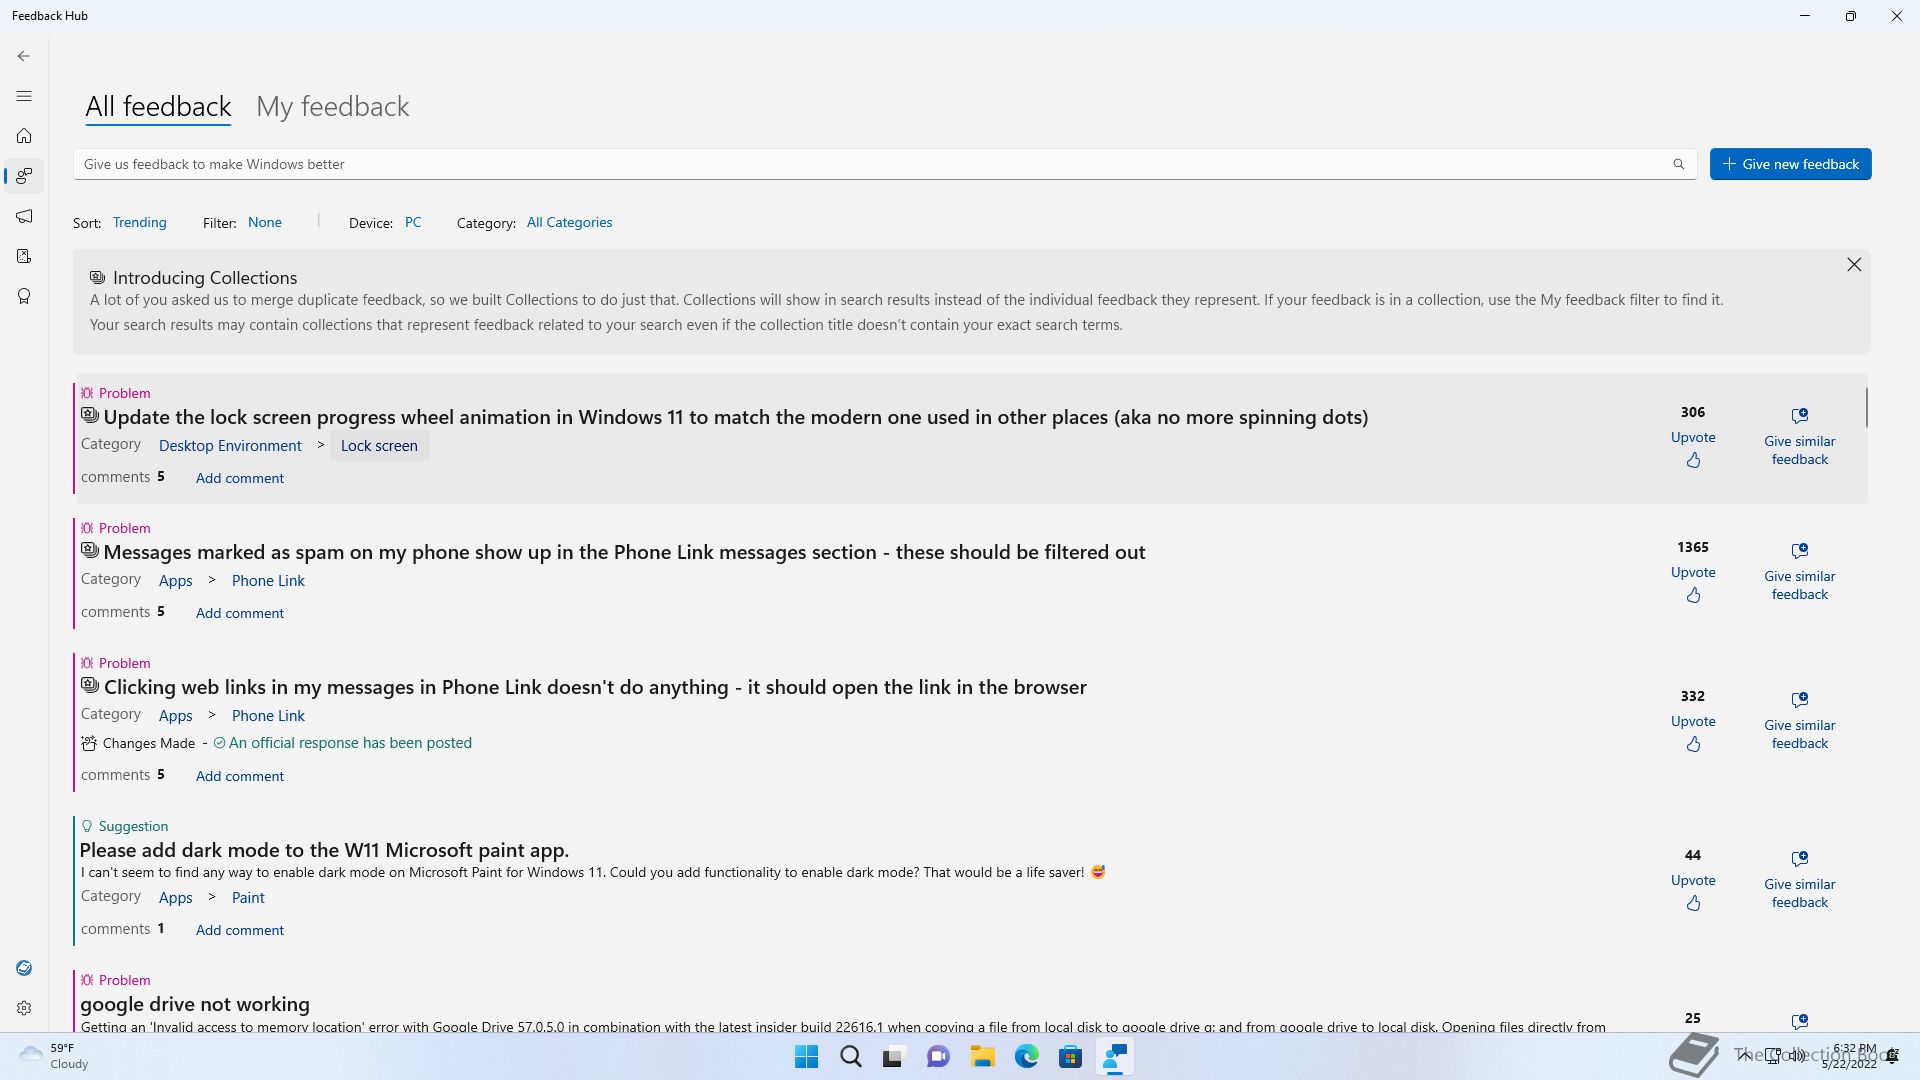The height and width of the screenshot is (1080, 1920).
Task: Open Achievements from the sidebar icon
Action: (x=24, y=296)
